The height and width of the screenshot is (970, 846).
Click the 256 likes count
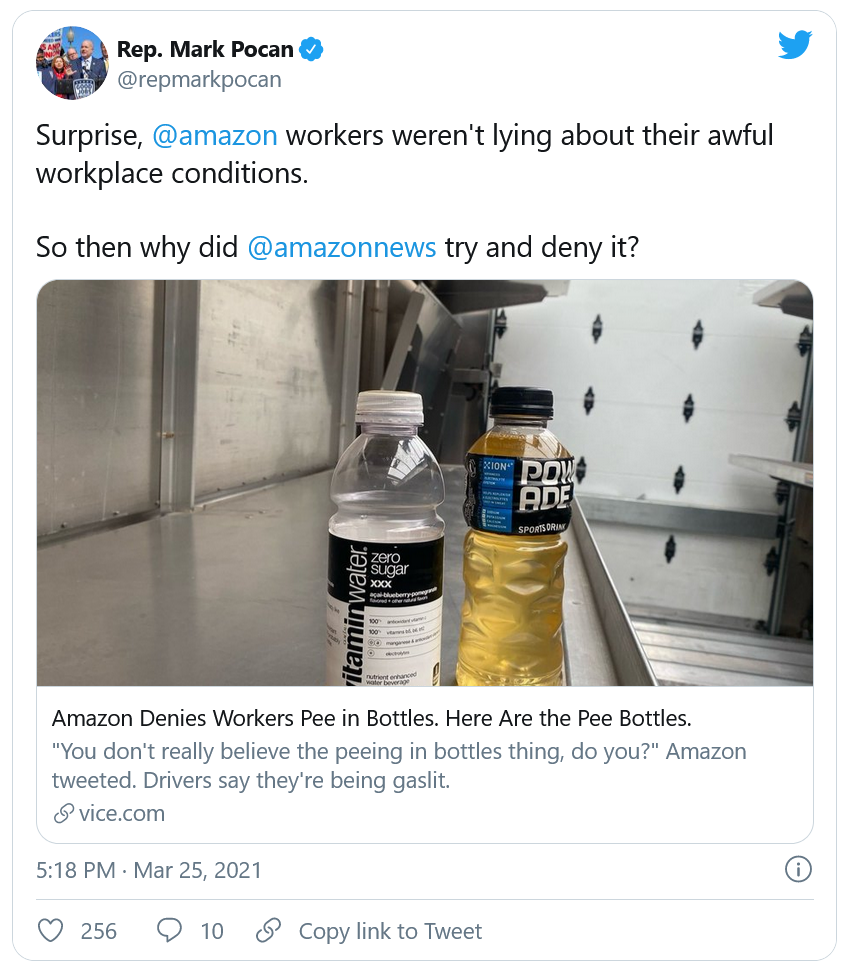click(98, 931)
